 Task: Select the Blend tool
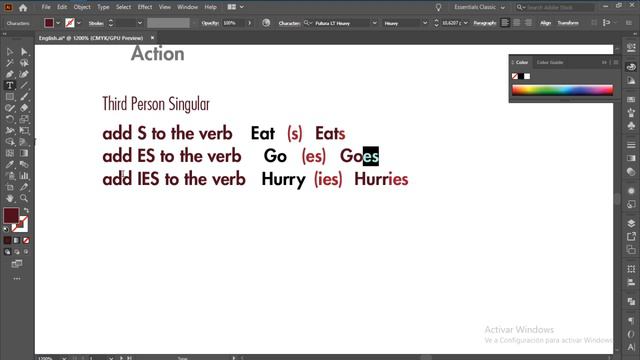pos(24,164)
